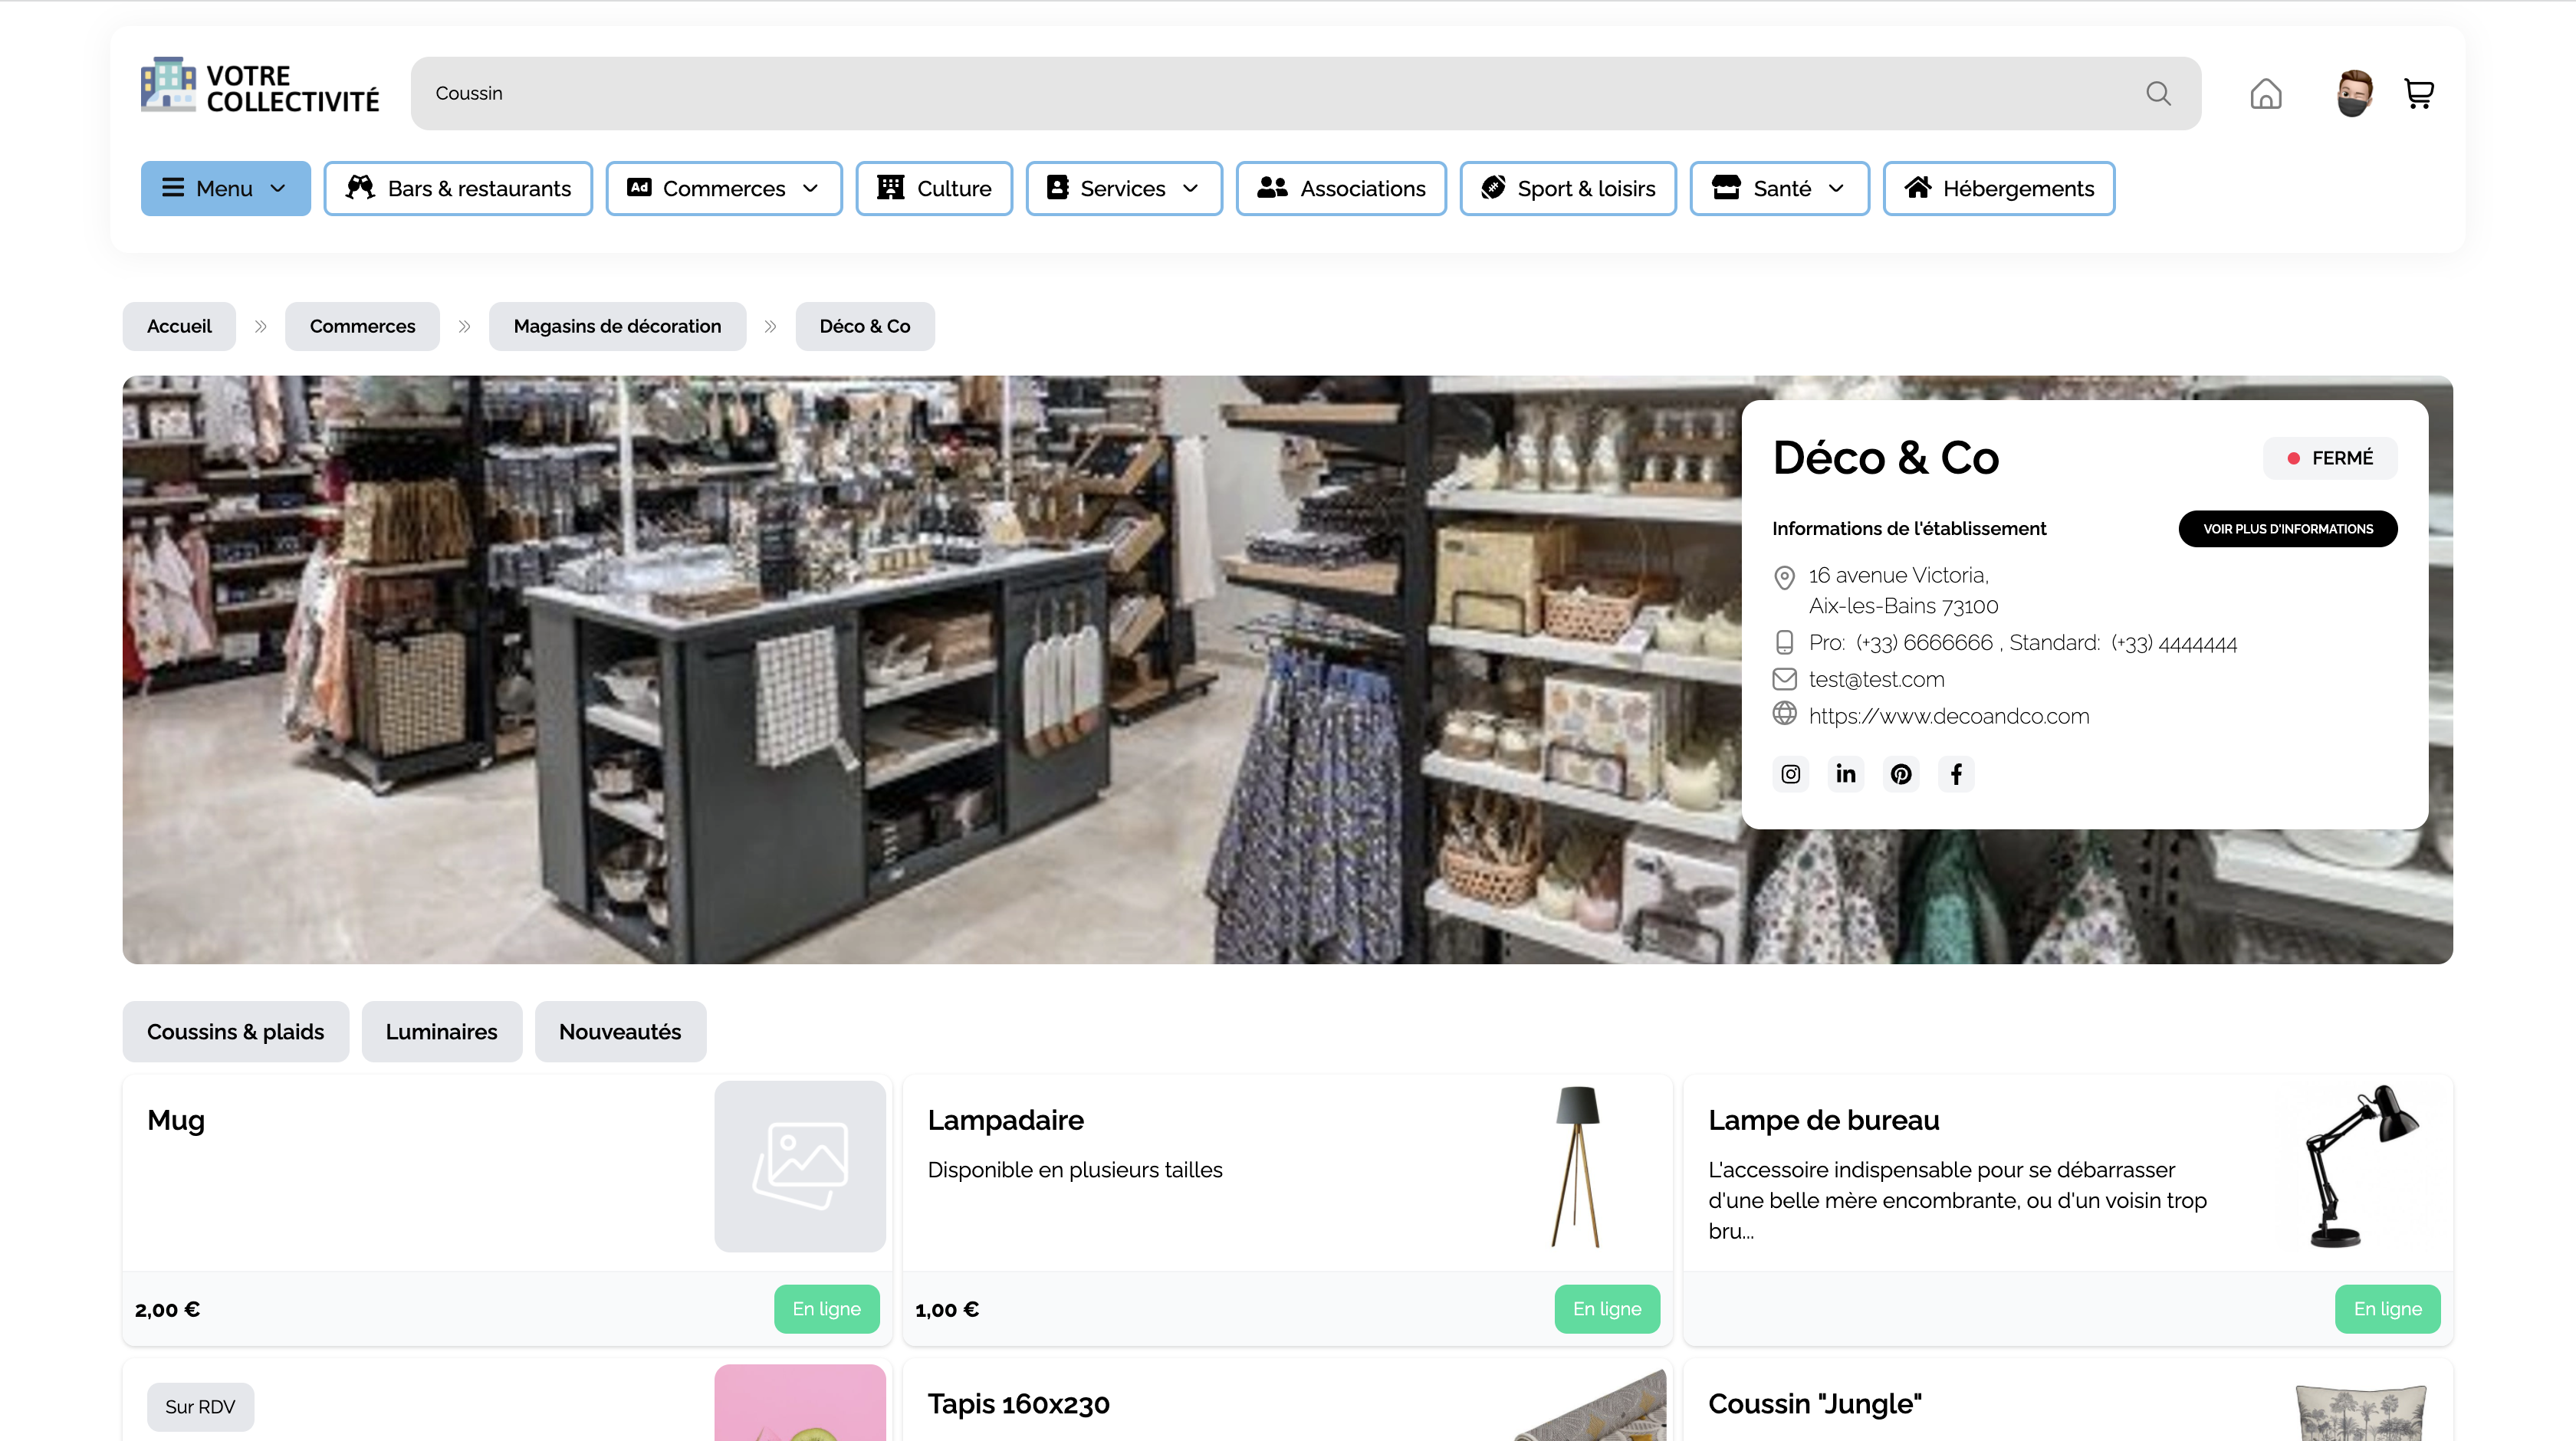The image size is (2576, 1441).
Task: Select the Luminaires tab
Action: tap(441, 1031)
